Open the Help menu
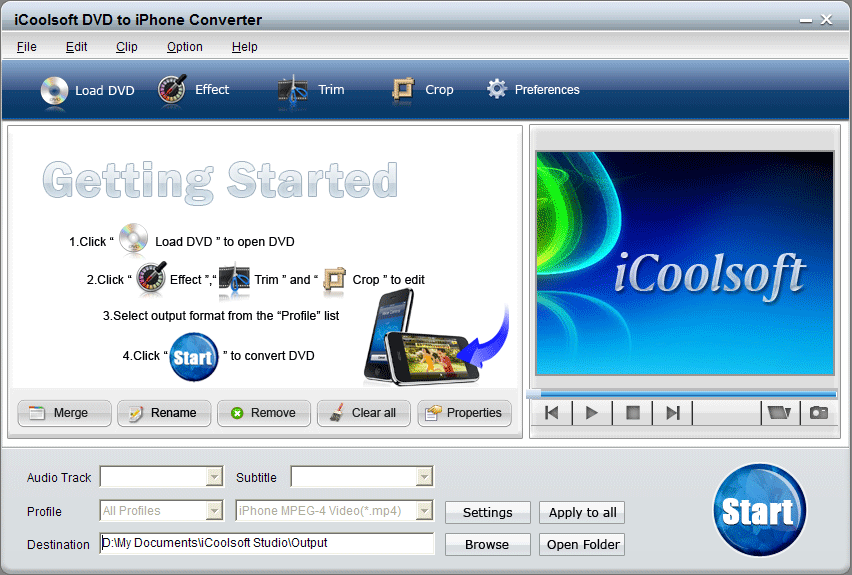The image size is (852, 575). (x=245, y=47)
